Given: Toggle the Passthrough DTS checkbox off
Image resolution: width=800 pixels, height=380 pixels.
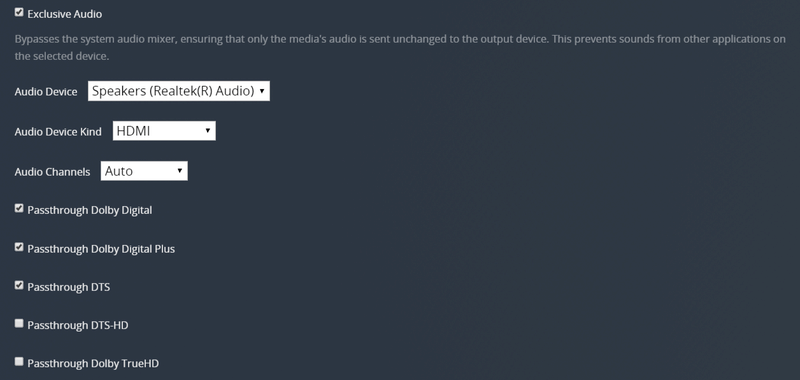Looking at the screenshot, I should [x=19, y=285].
